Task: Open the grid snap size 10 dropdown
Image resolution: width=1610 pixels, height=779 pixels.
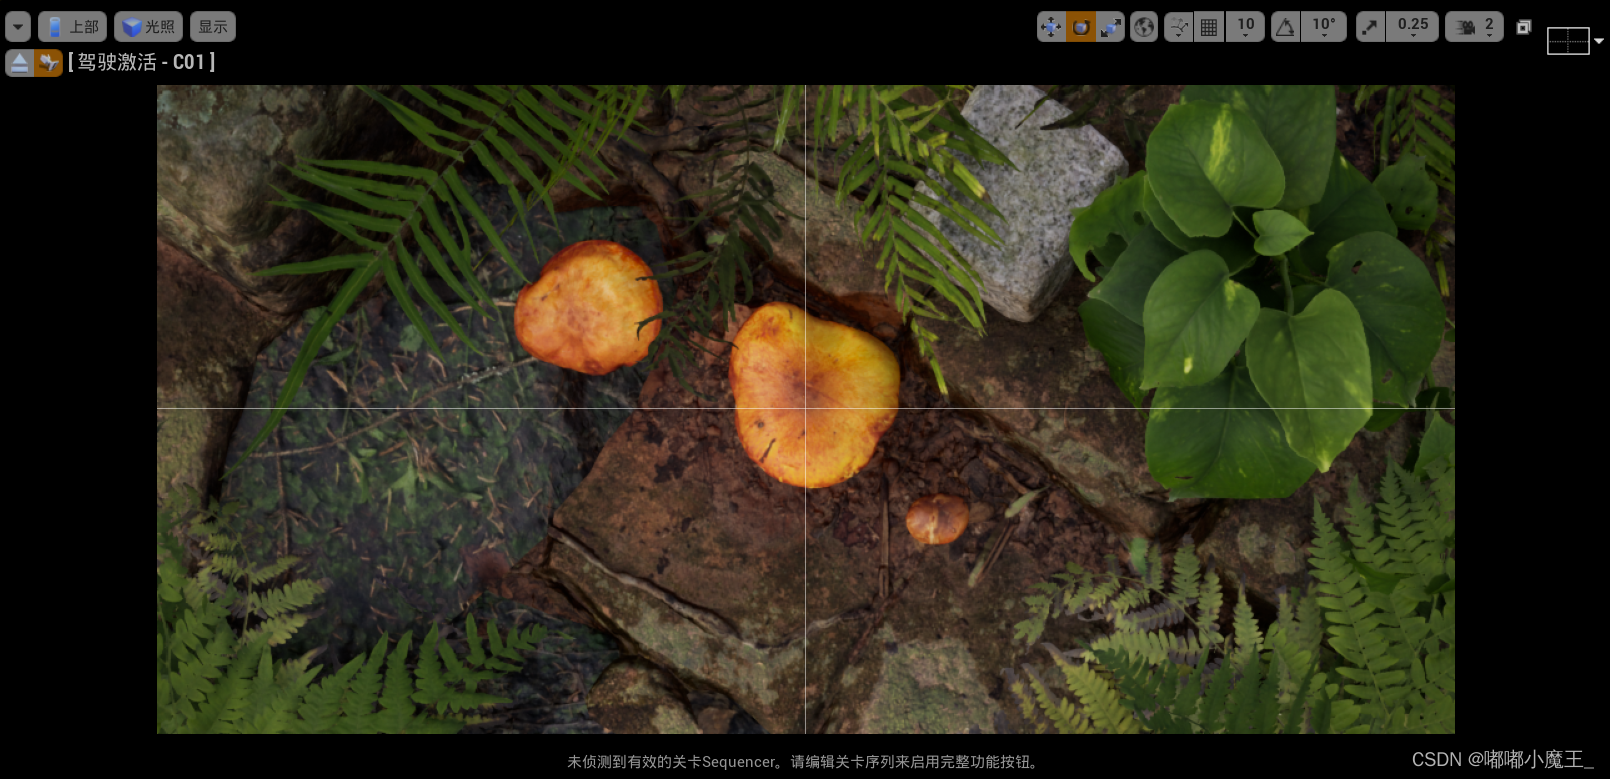Action: (1245, 27)
